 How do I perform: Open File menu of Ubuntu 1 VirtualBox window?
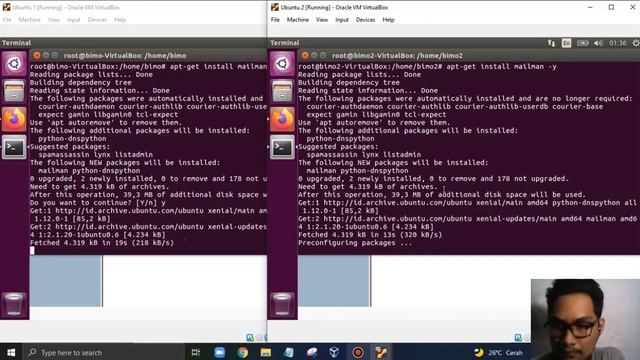(7, 20)
